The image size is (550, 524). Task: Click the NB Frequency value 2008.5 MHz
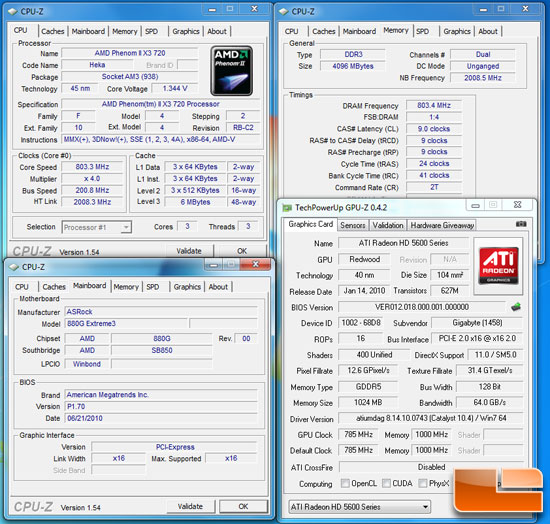(x=483, y=78)
